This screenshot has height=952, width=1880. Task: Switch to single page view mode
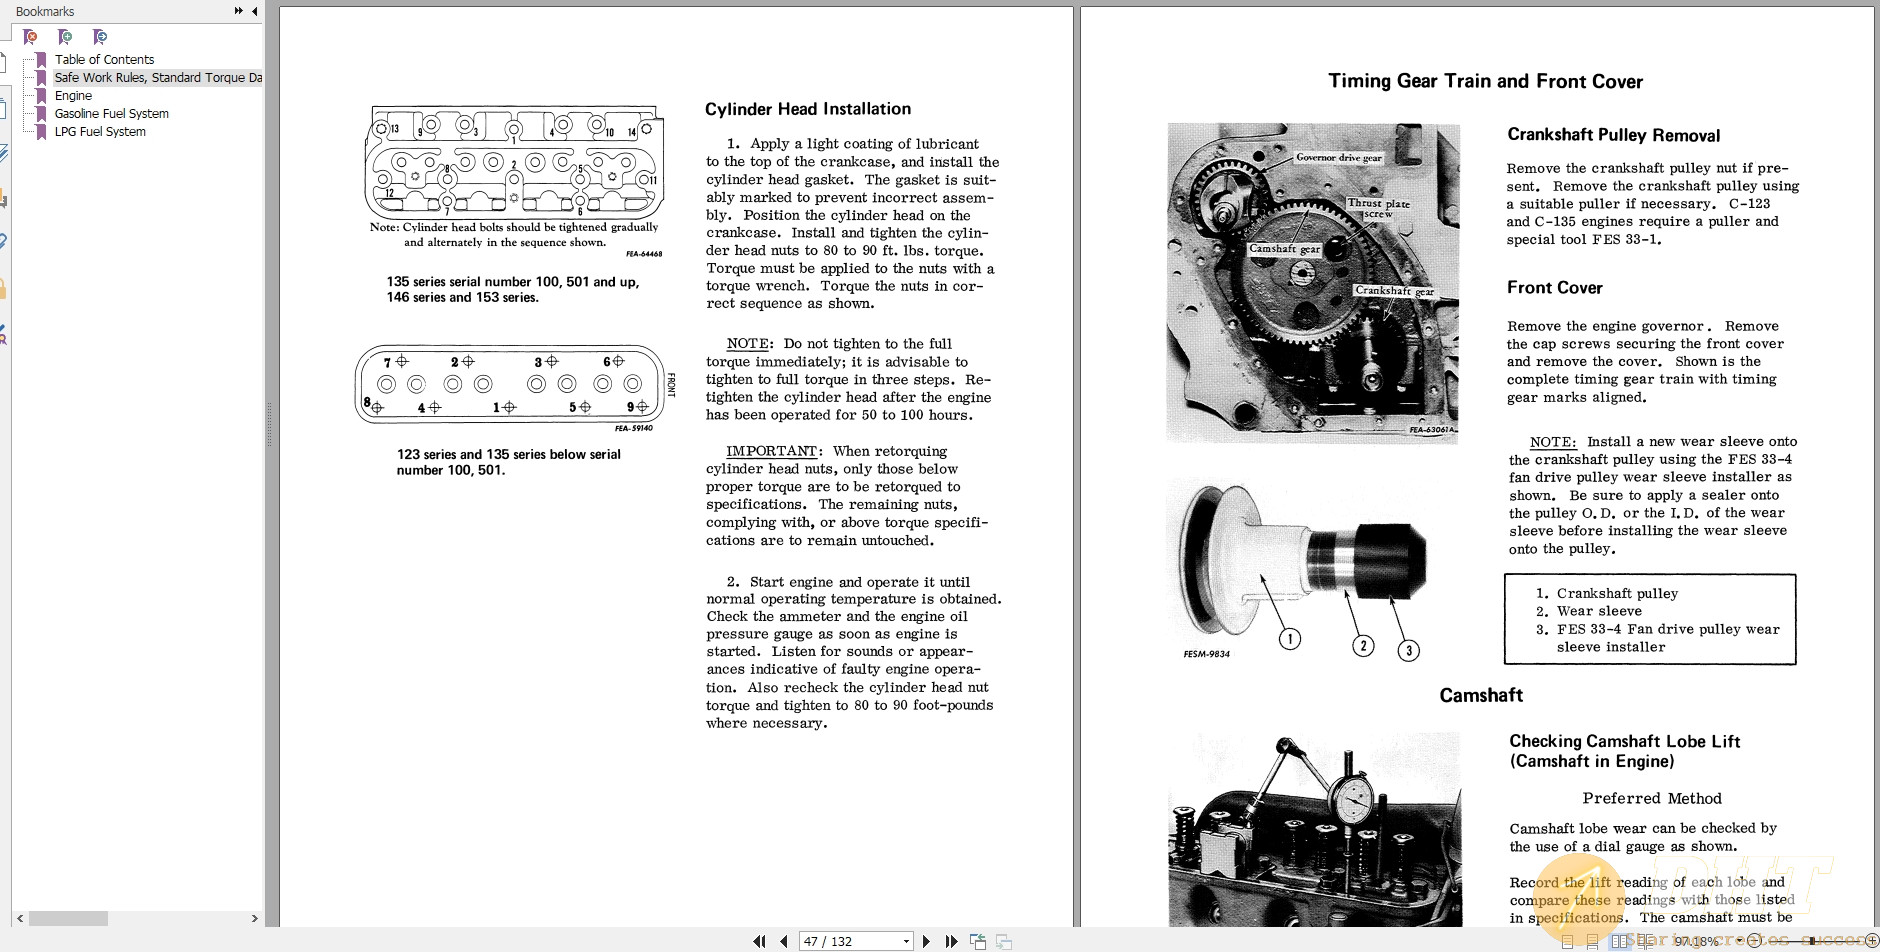coord(1568,941)
